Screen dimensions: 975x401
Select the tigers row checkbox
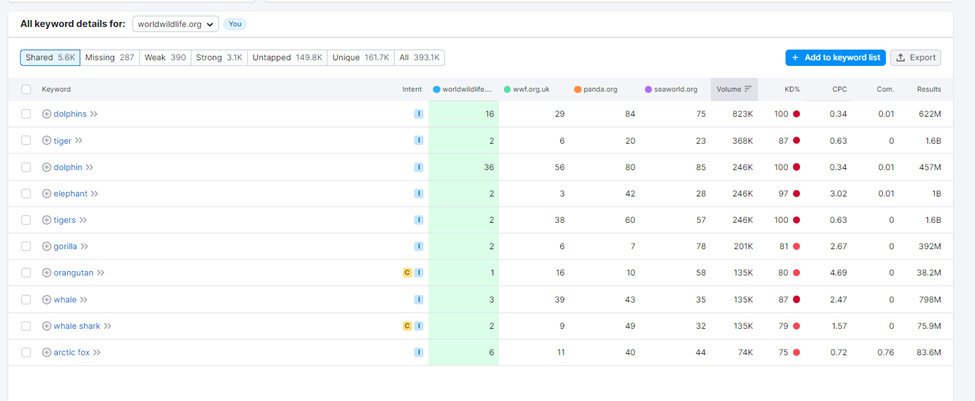(25, 220)
